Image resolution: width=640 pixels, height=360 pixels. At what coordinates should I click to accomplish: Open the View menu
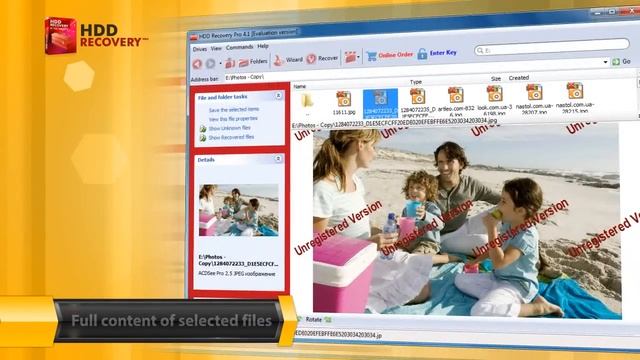tap(216, 48)
